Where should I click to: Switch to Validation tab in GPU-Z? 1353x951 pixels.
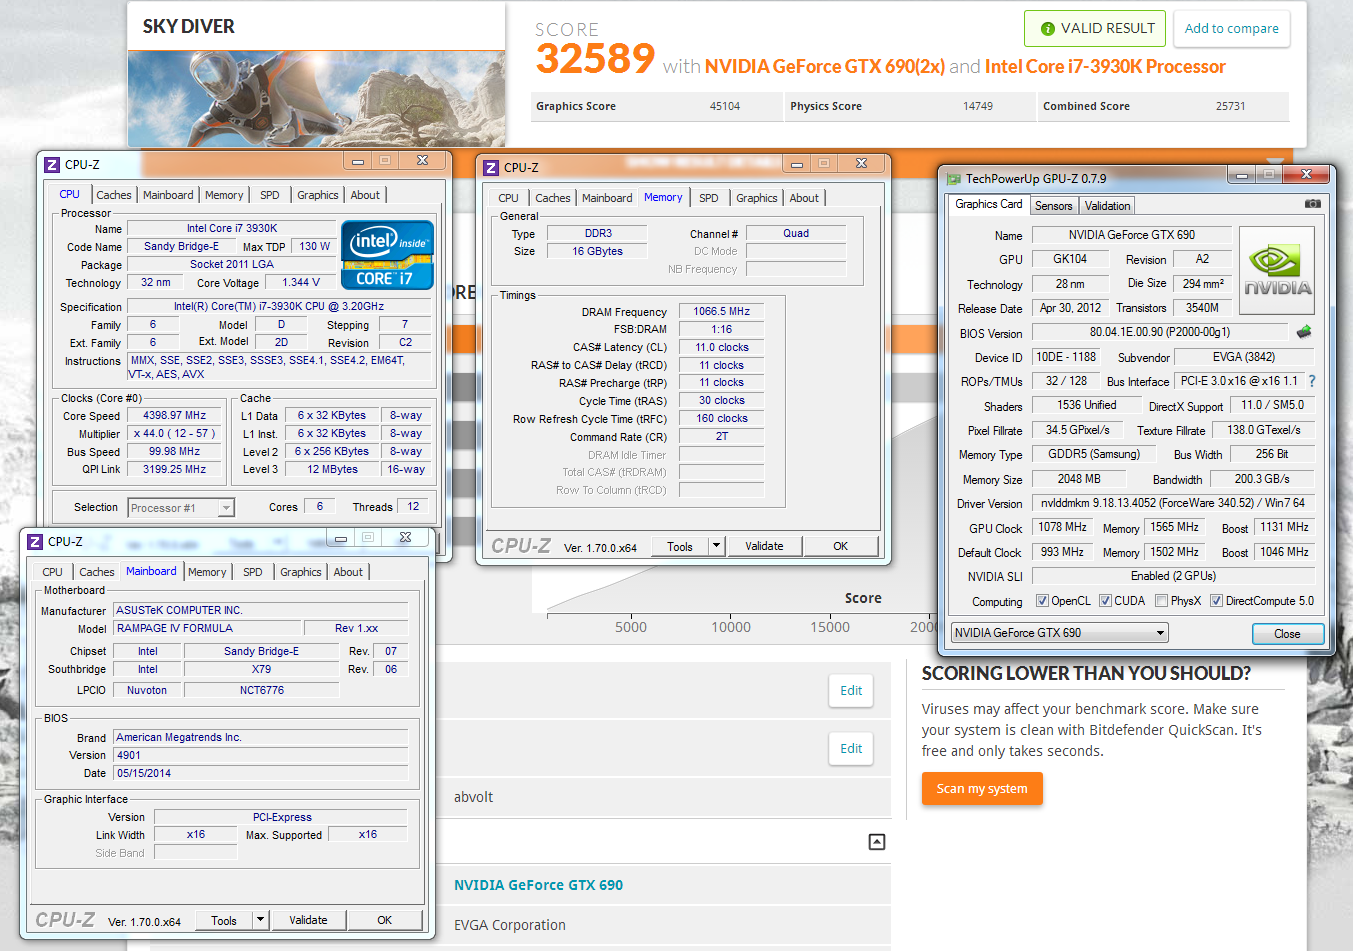point(1107,206)
